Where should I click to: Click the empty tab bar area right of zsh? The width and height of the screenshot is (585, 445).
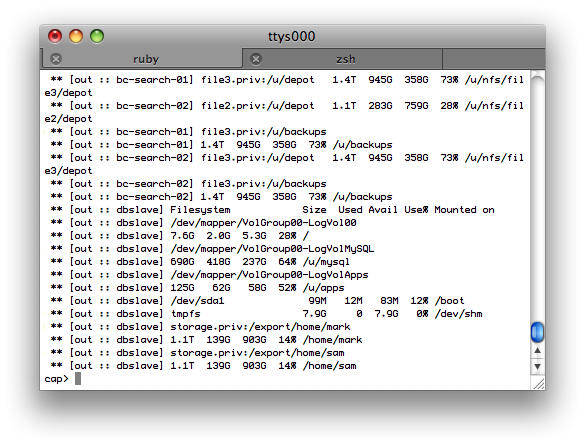(494, 59)
